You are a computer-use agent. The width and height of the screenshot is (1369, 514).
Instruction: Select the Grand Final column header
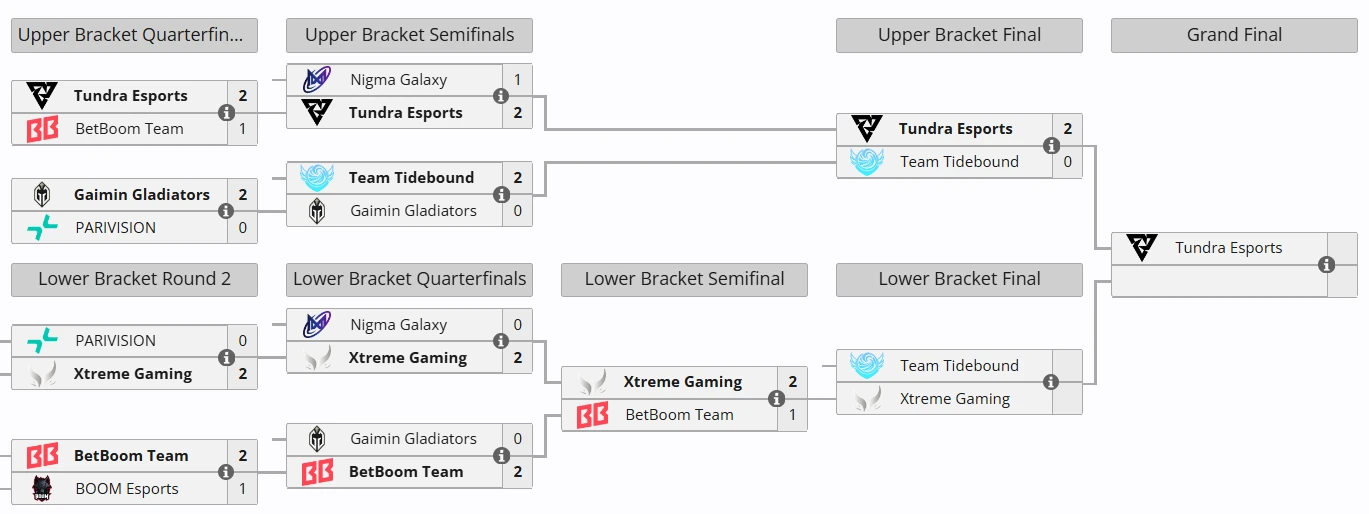click(1234, 35)
